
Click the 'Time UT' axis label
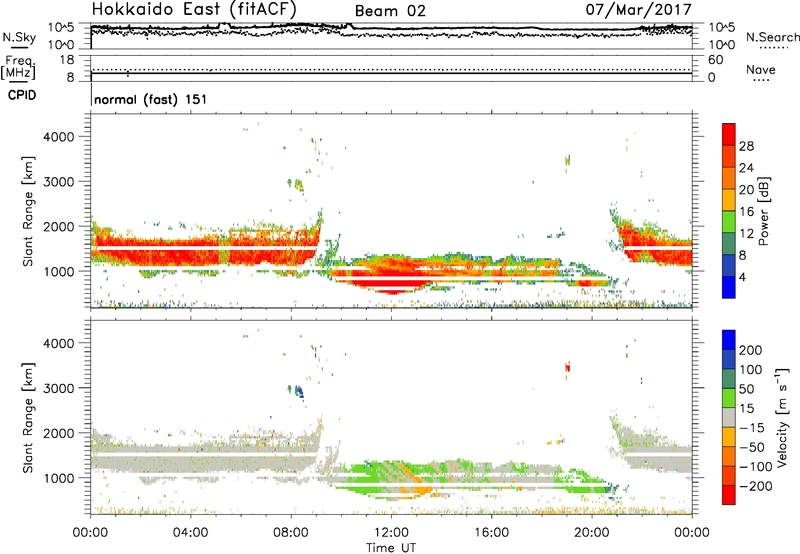click(391, 548)
